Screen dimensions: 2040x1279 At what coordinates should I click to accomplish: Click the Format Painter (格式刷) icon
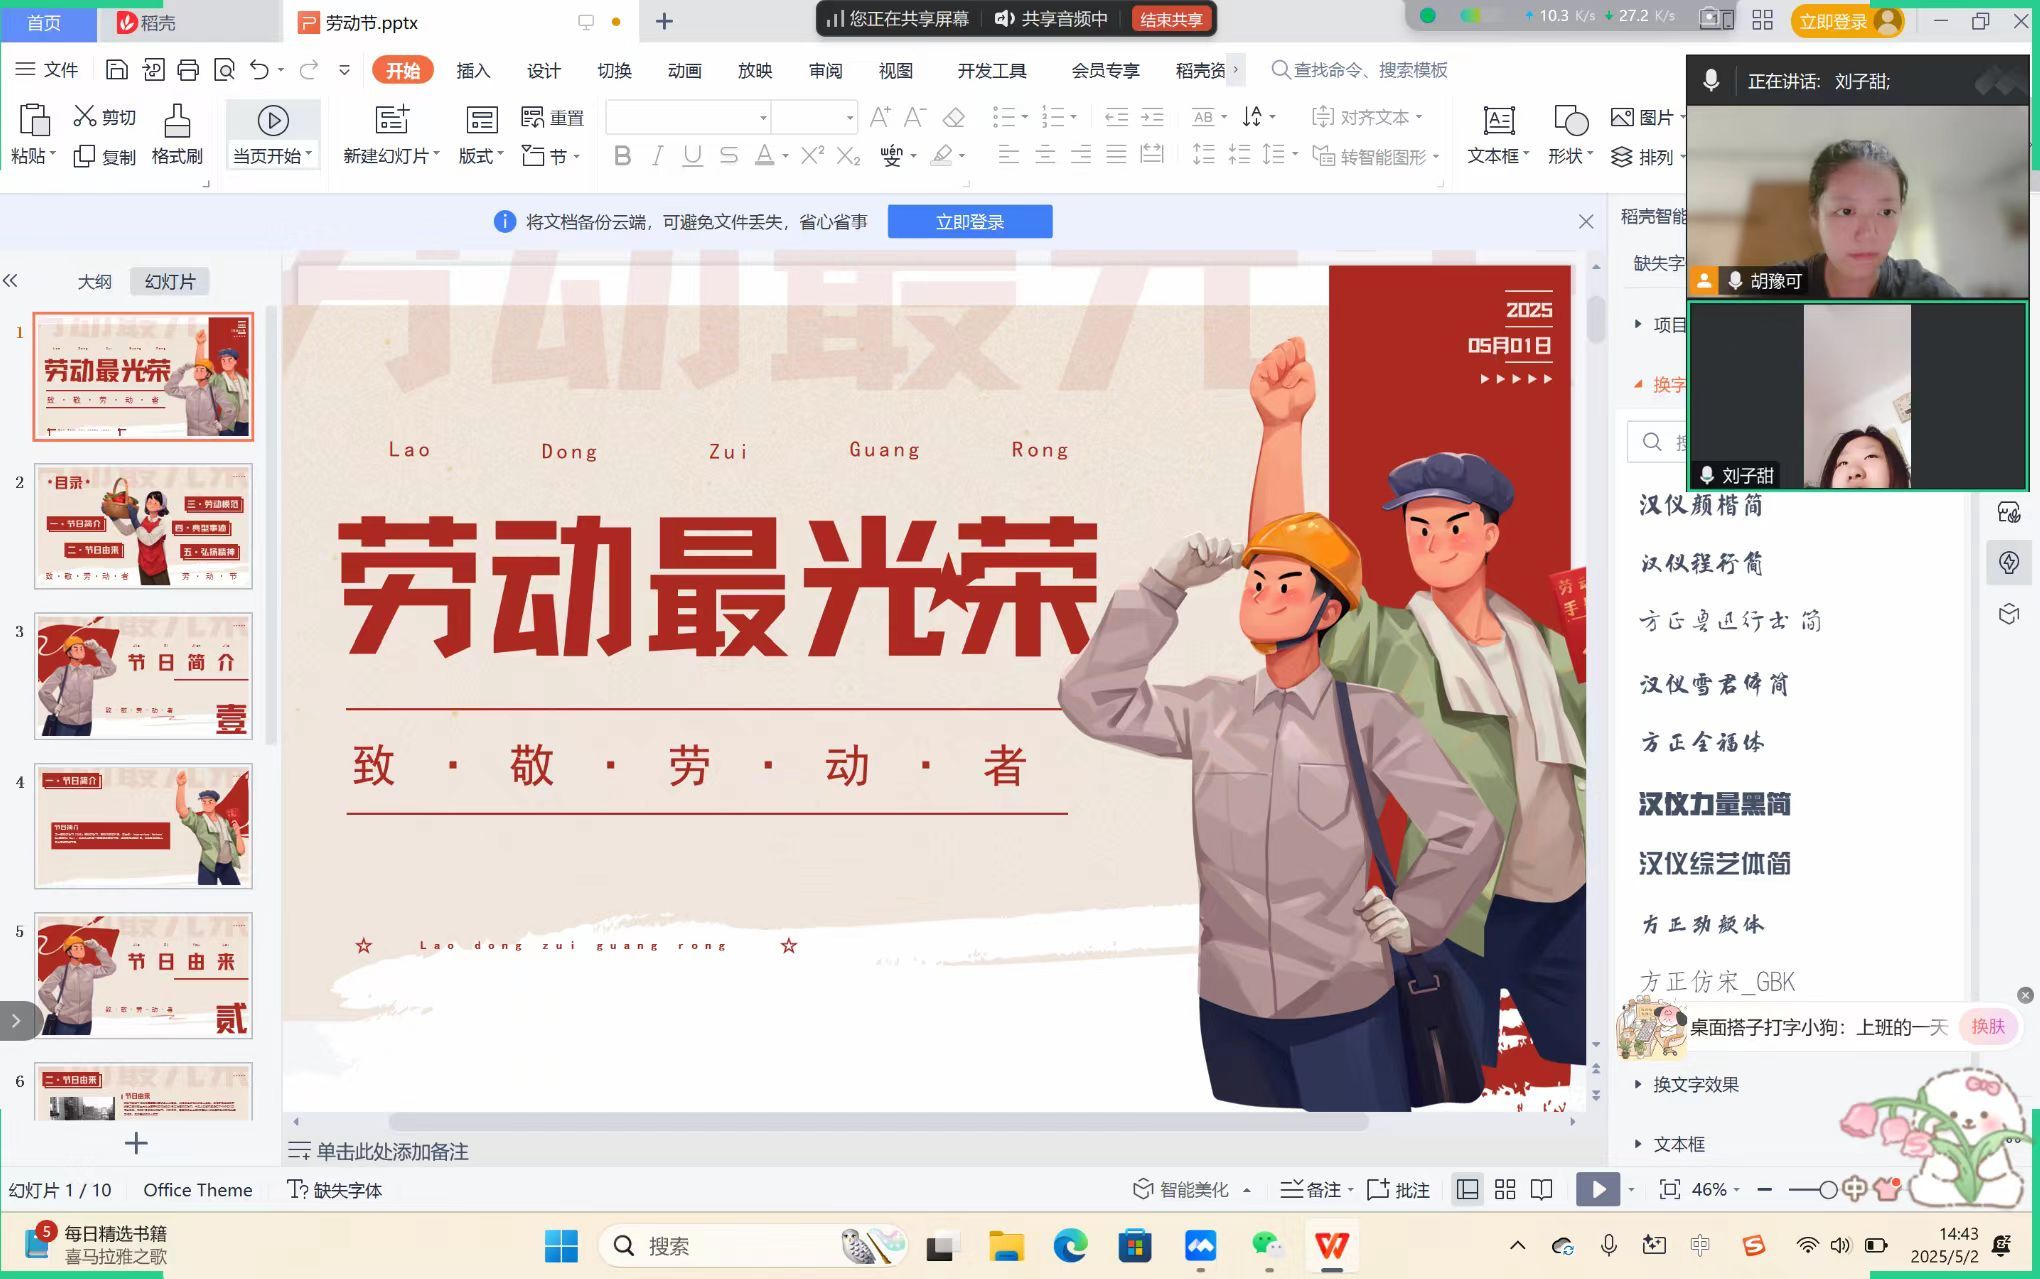(177, 121)
